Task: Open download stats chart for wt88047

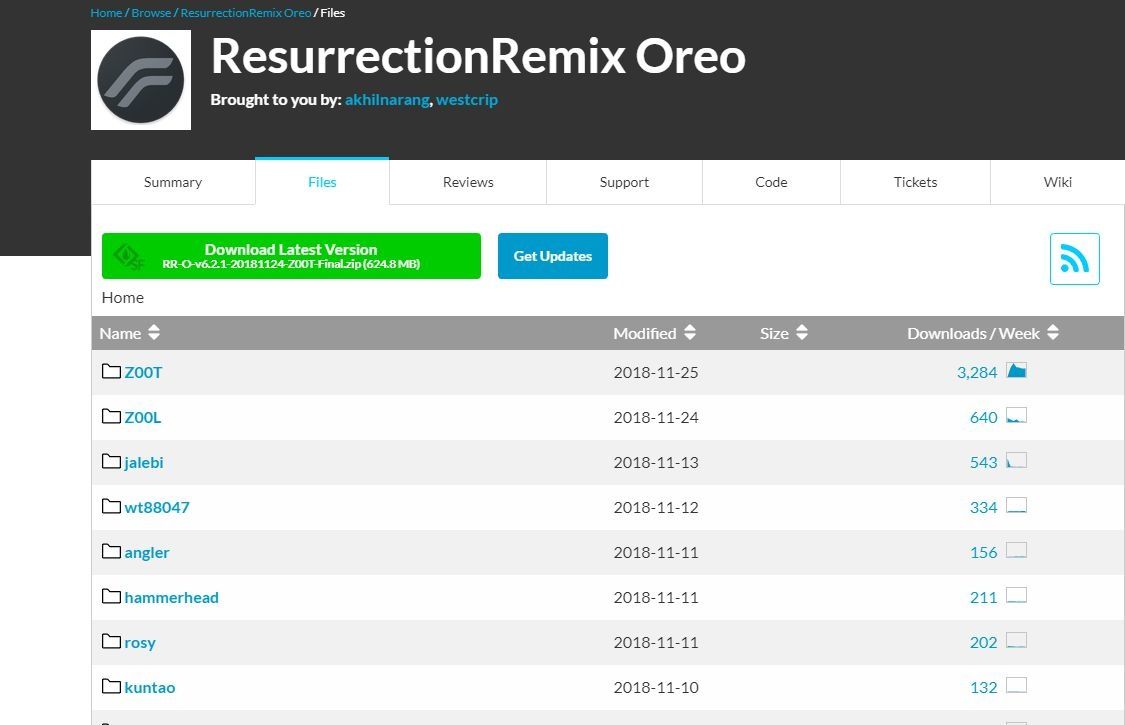Action: click(1016, 505)
